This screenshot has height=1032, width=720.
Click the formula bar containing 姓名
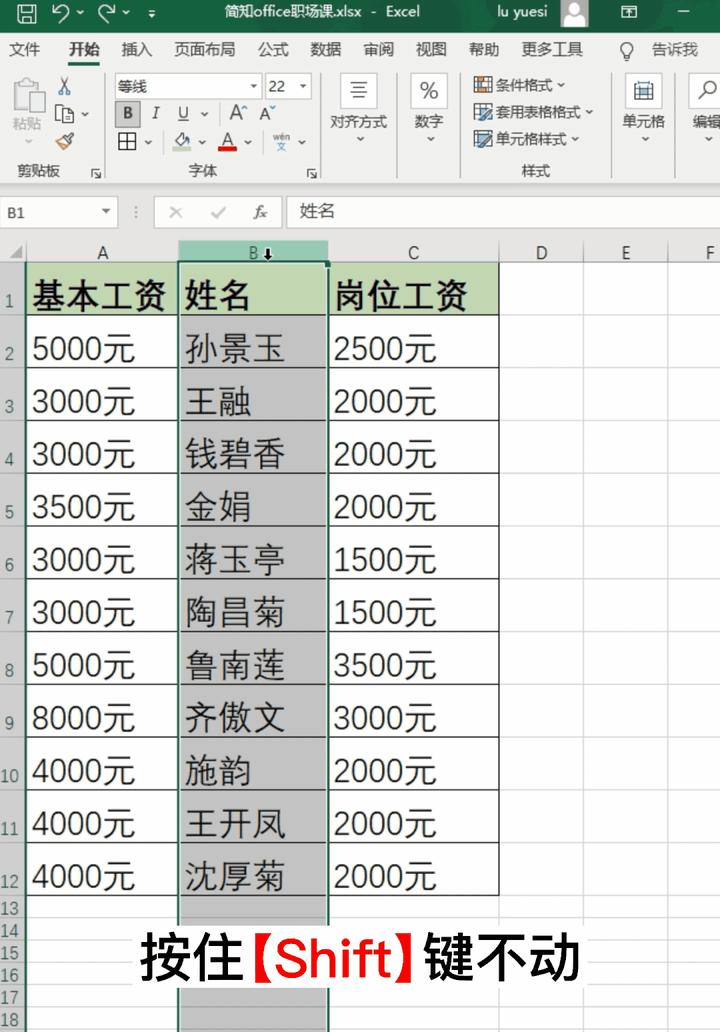click(x=503, y=212)
